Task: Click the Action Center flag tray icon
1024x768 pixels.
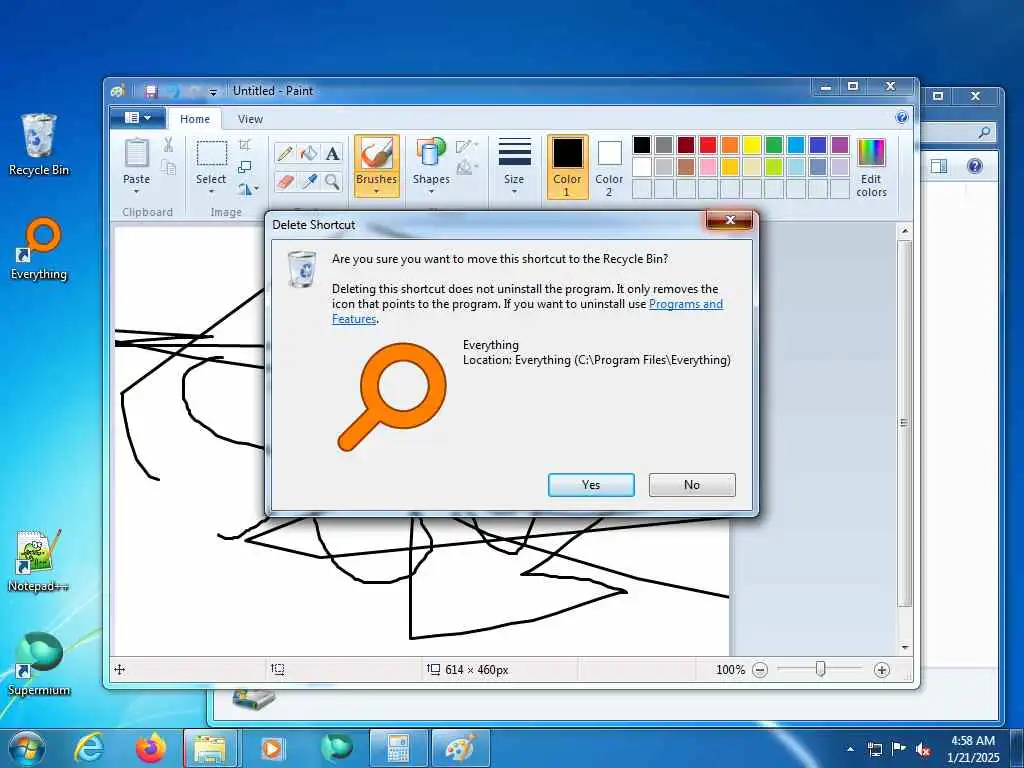Action: 899,749
